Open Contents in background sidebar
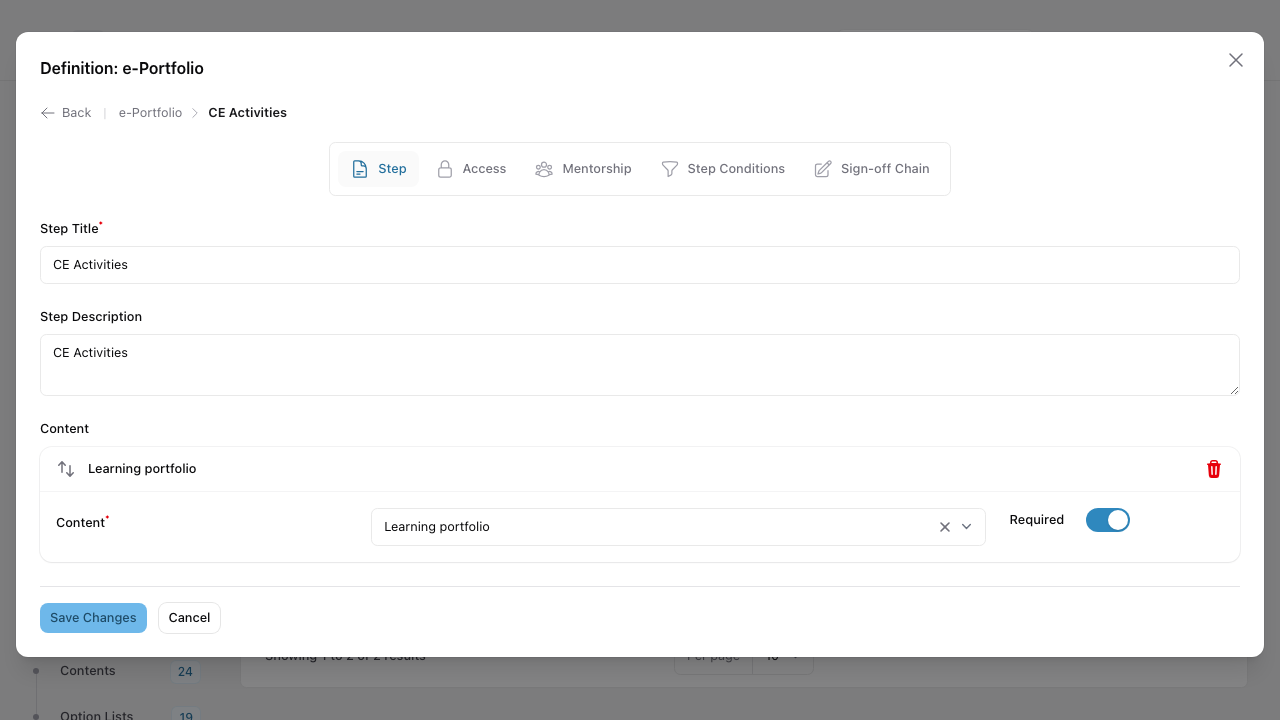 click(88, 671)
